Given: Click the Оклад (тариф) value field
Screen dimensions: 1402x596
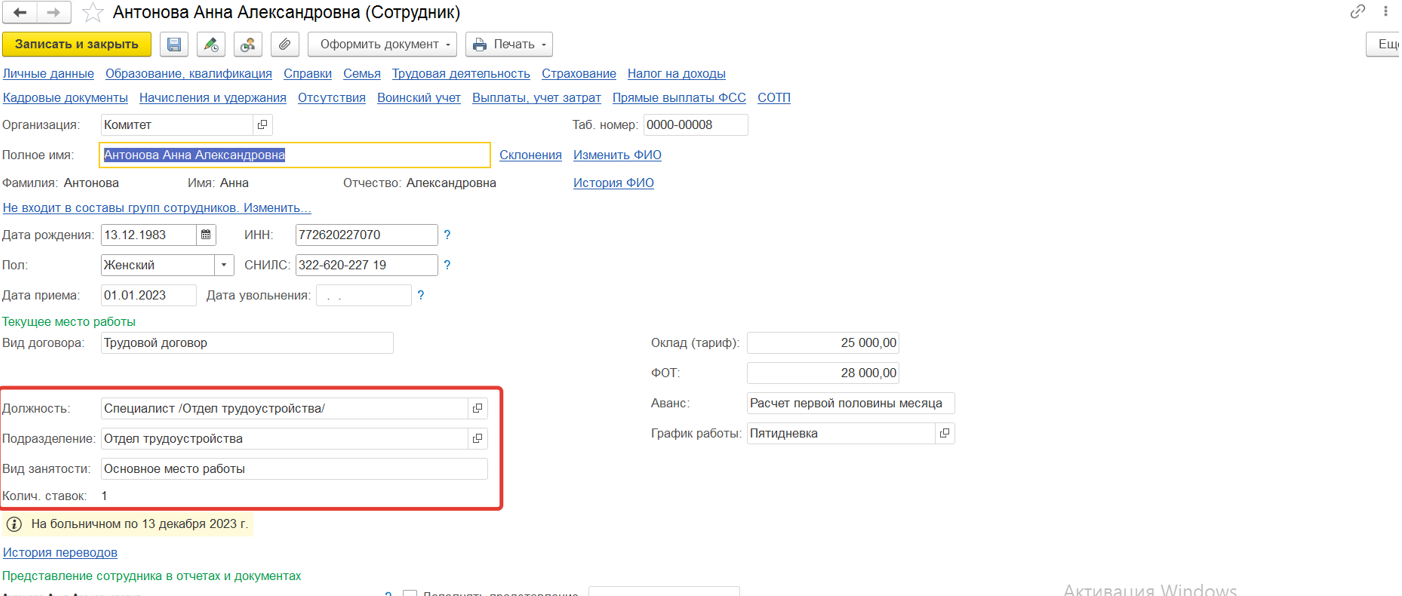Looking at the screenshot, I should click(822, 343).
